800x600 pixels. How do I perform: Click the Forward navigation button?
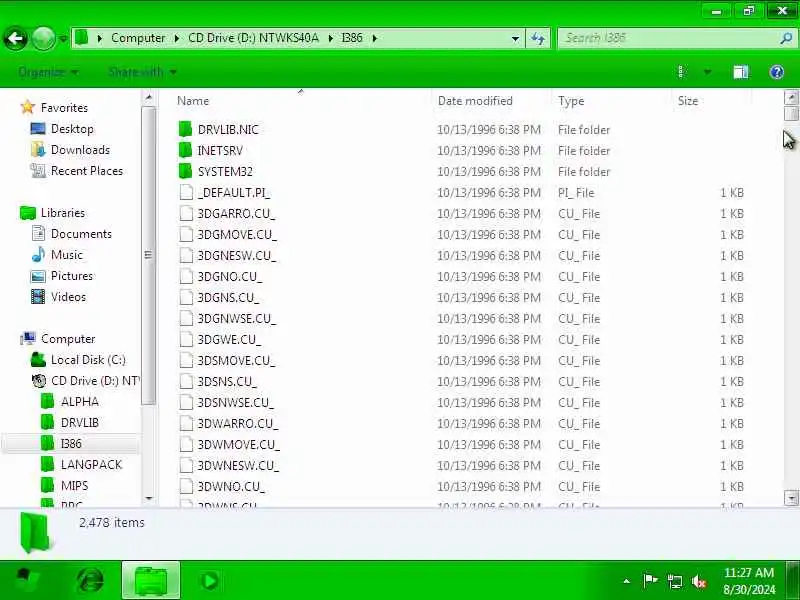pos(43,38)
